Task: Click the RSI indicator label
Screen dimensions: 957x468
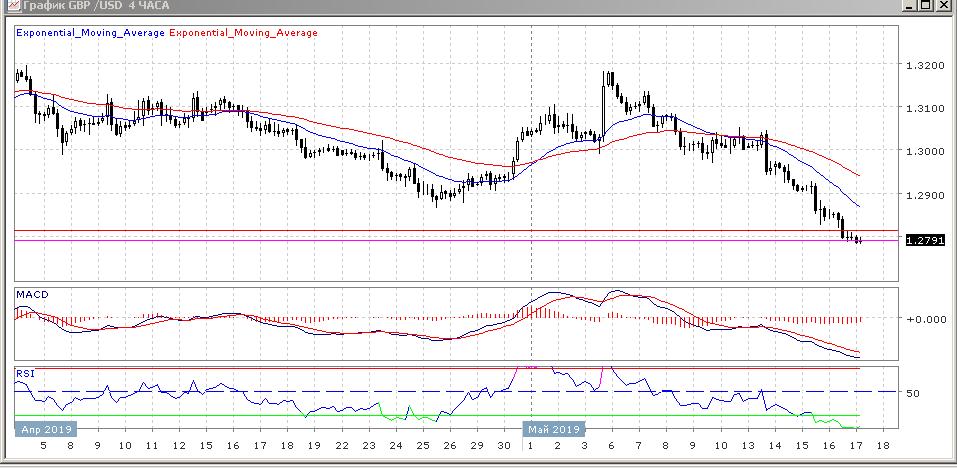Action: coord(25,373)
